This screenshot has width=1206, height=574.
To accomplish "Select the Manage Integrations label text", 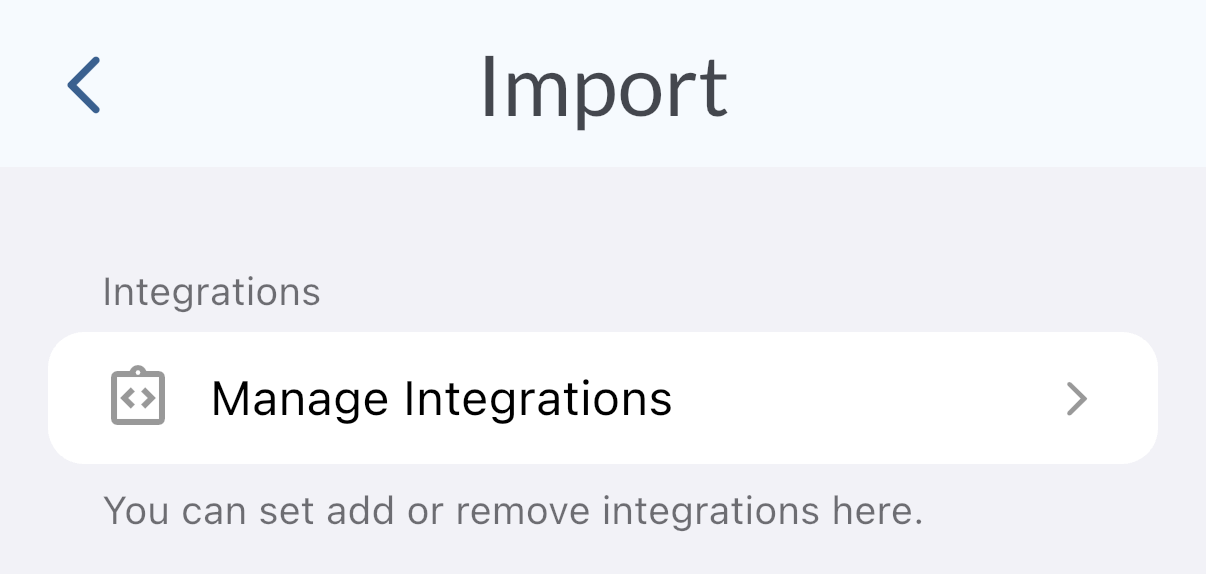I will pyautogui.click(x=441, y=399).
